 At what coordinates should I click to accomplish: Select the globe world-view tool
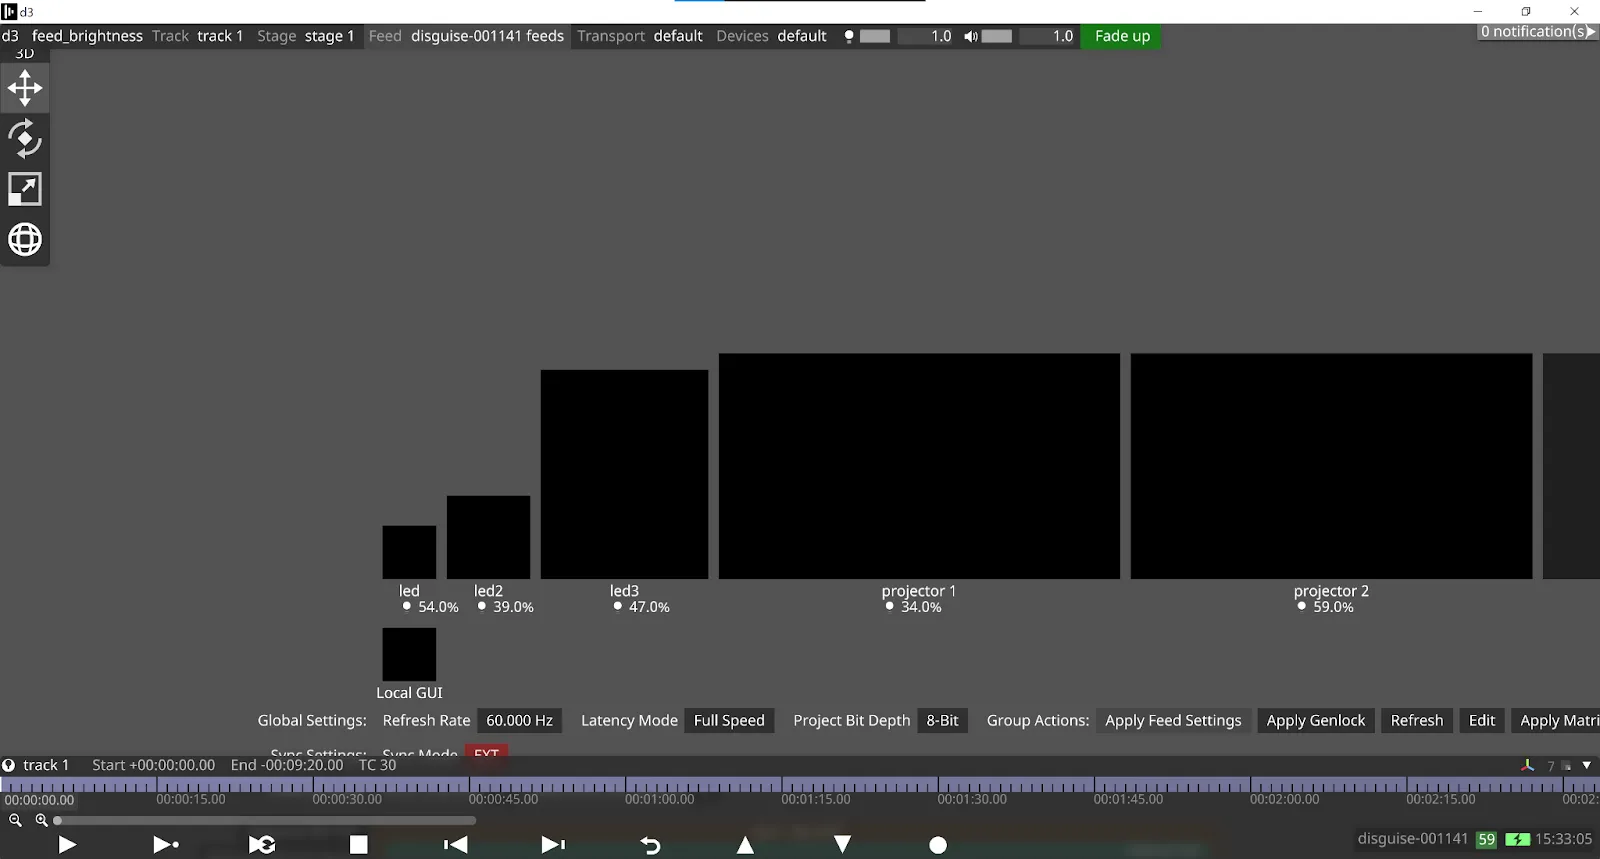pyautogui.click(x=25, y=240)
